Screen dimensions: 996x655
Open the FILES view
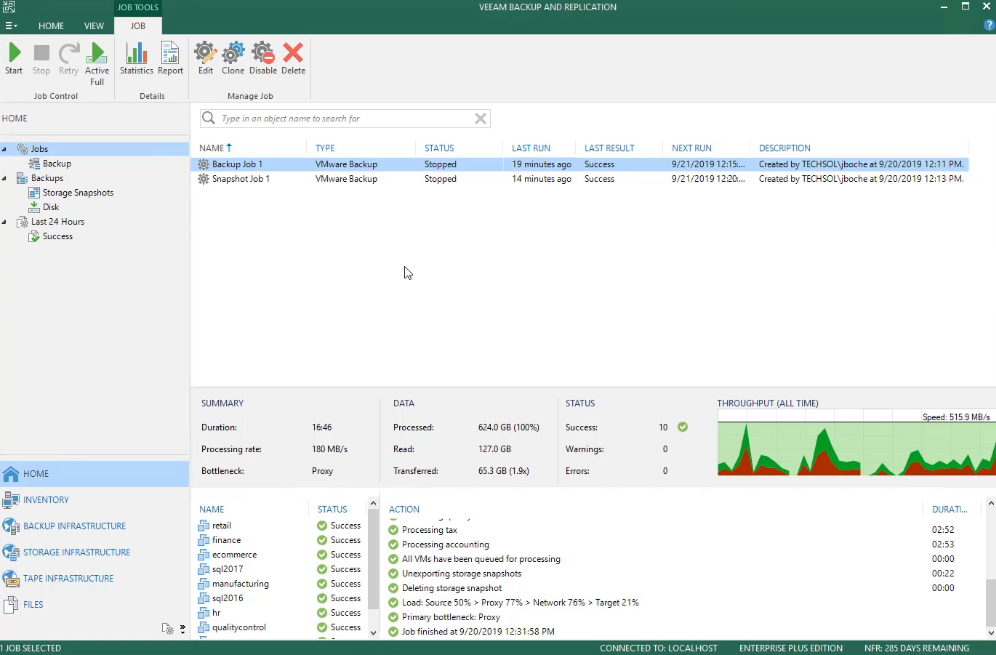pyautogui.click(x=95, y=605)
